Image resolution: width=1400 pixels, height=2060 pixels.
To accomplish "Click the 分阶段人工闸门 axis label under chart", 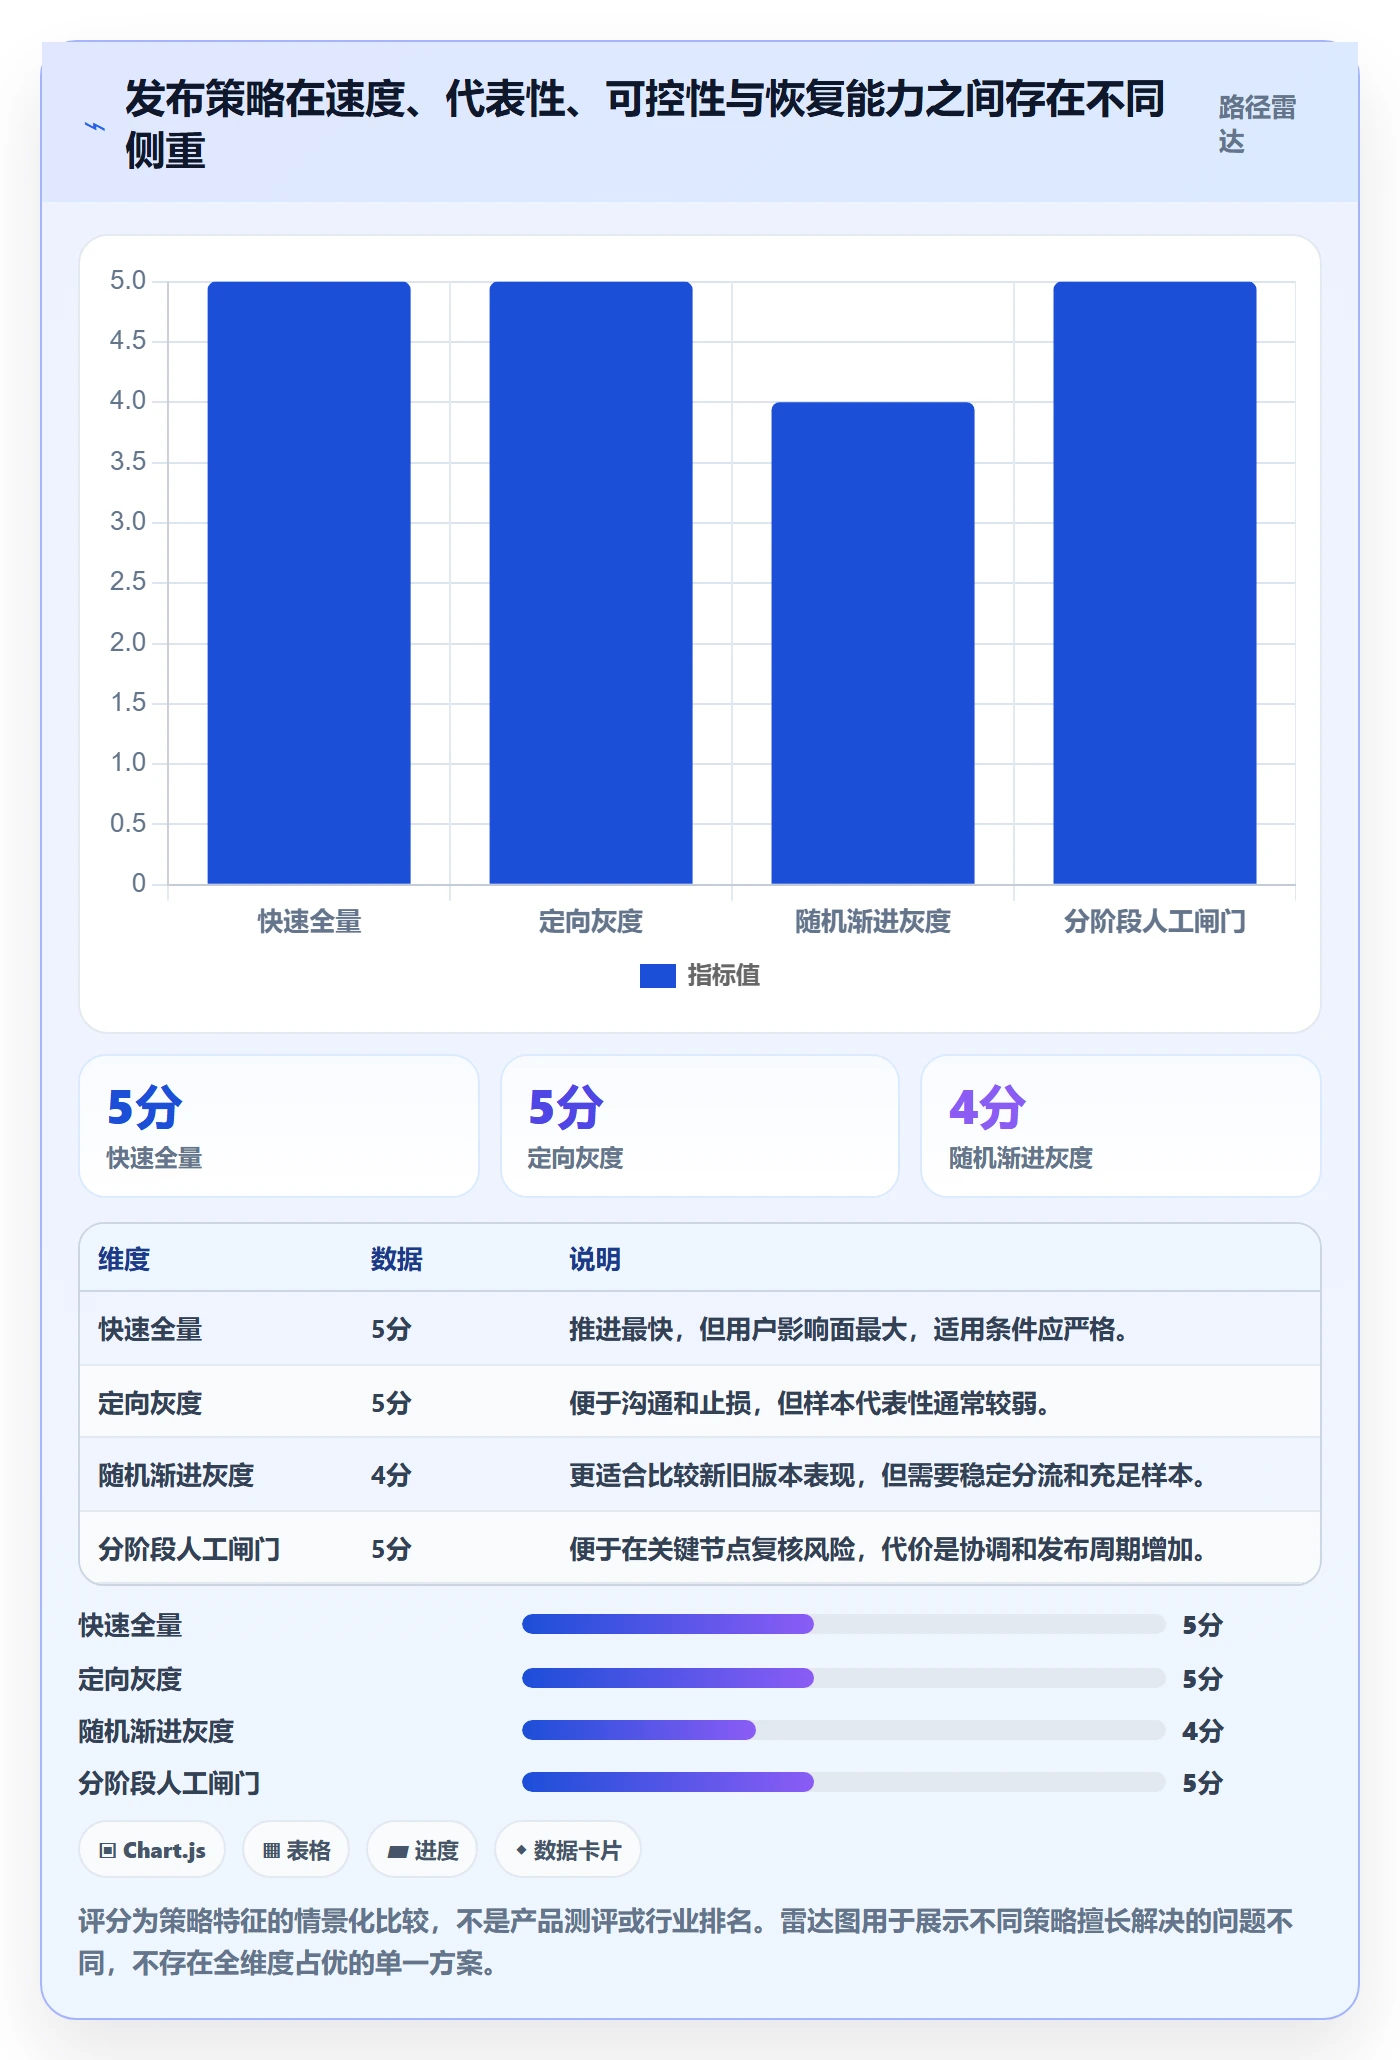I will 1155,921.
